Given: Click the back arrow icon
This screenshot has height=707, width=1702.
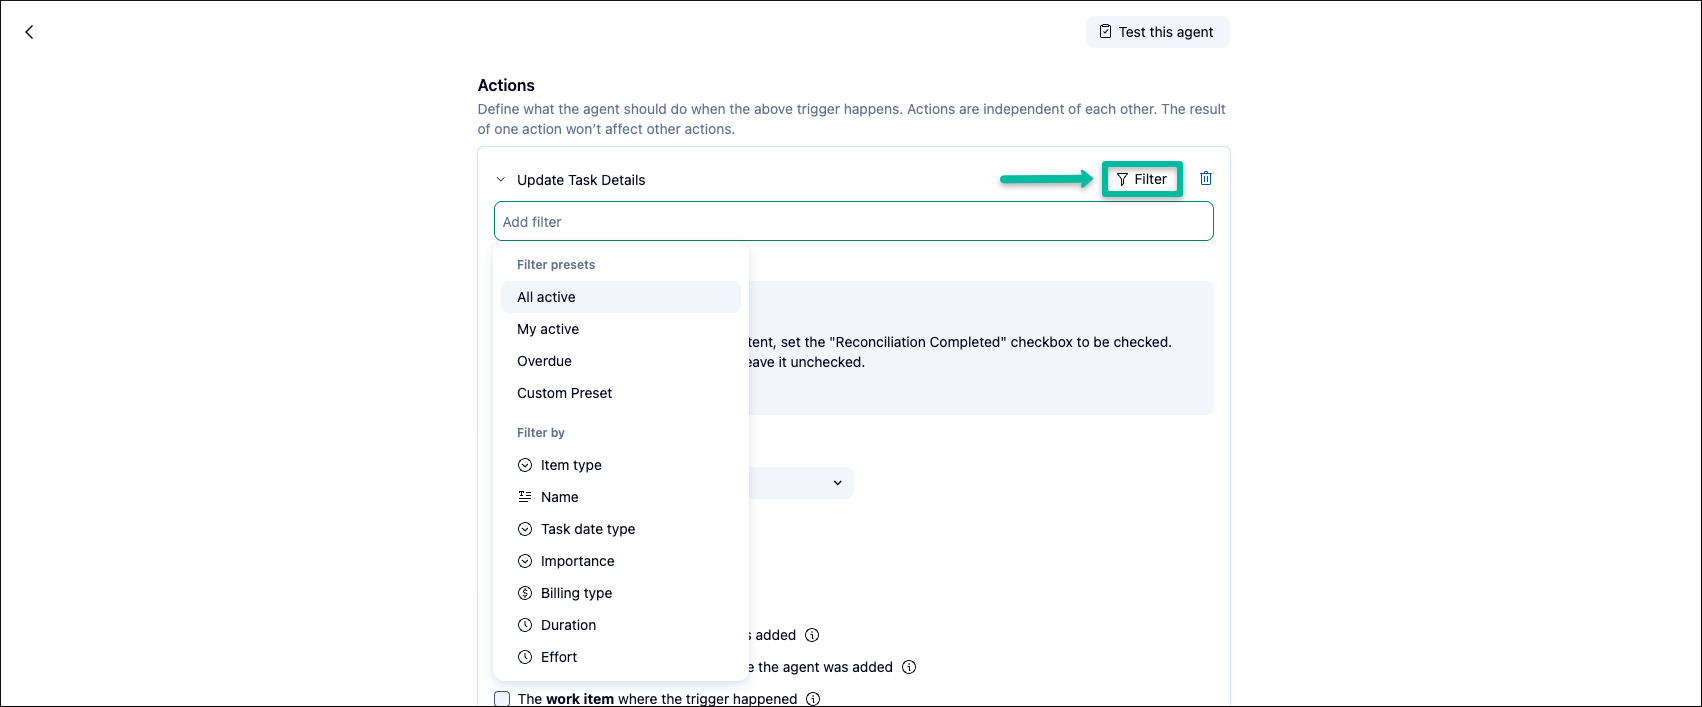Looking at the screenshot, I should (x=29, y=32).
